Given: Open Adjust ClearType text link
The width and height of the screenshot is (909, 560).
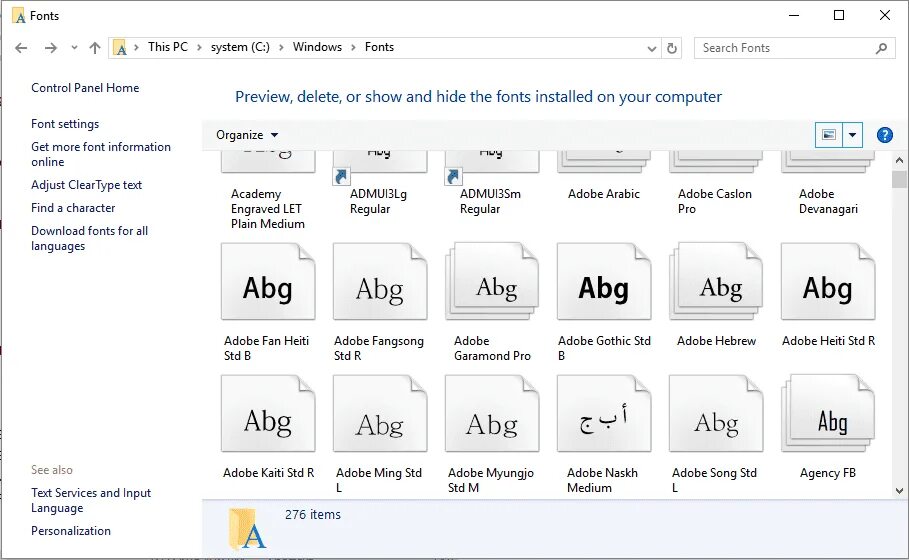Looking at the screenshot, I should click(86, 185).
